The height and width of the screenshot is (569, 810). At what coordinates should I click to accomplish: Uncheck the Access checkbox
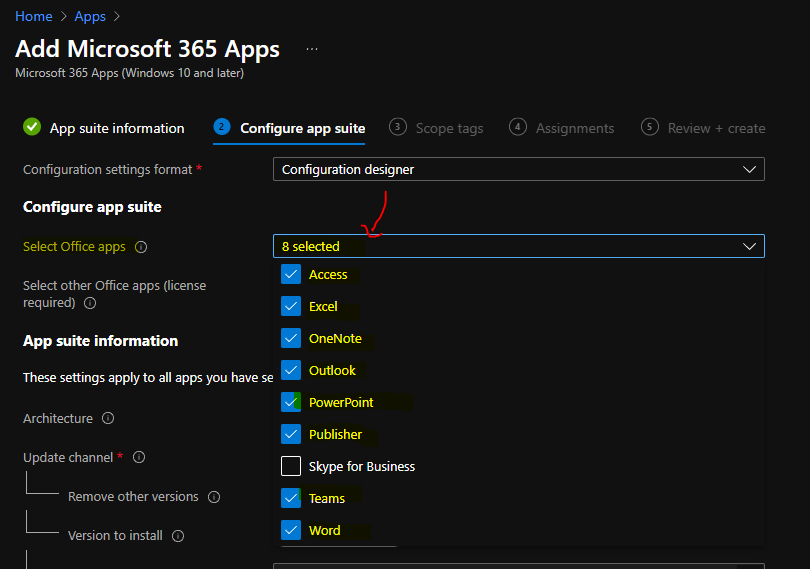coord(291,274)
